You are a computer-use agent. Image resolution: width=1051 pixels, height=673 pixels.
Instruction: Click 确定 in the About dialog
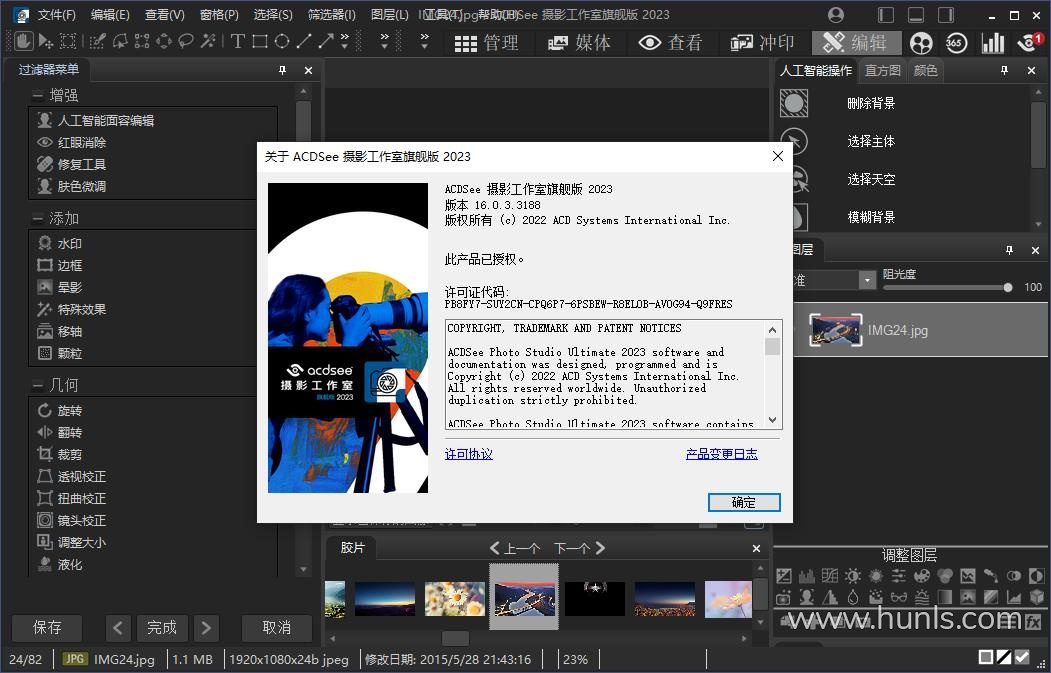coord(744,502)
